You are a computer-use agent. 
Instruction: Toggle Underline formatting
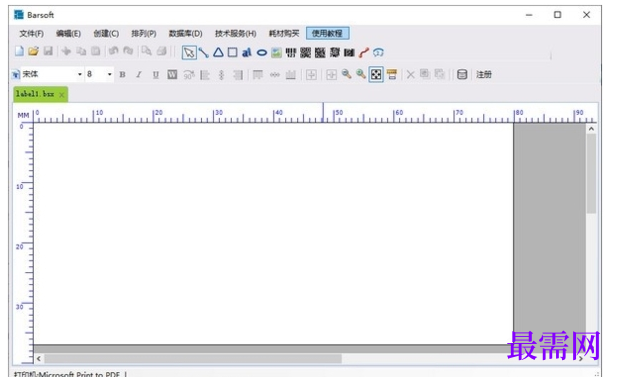(x=156, y=74)
